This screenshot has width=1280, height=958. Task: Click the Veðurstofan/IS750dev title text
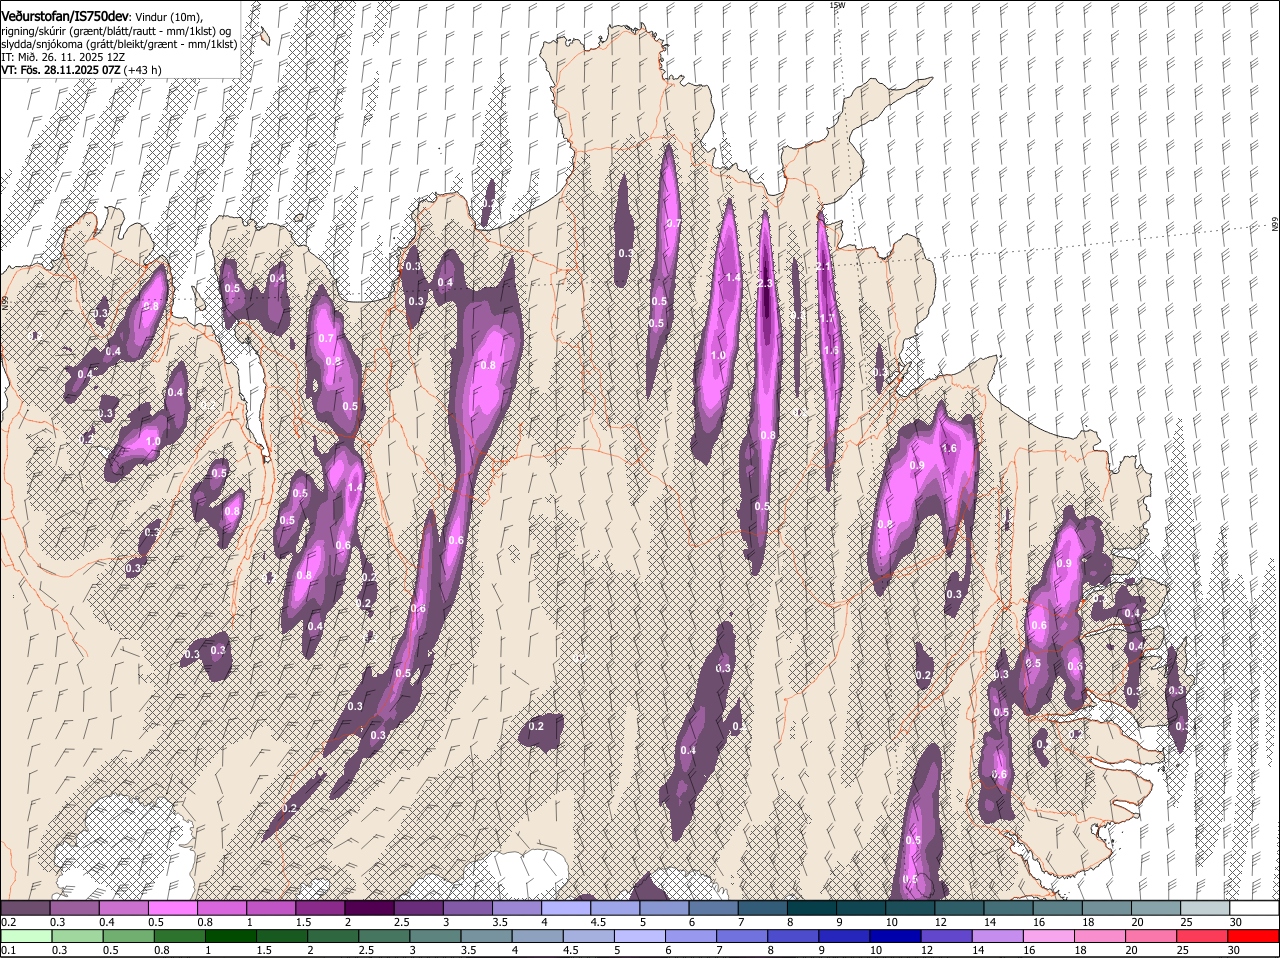(x=65, y=17)
